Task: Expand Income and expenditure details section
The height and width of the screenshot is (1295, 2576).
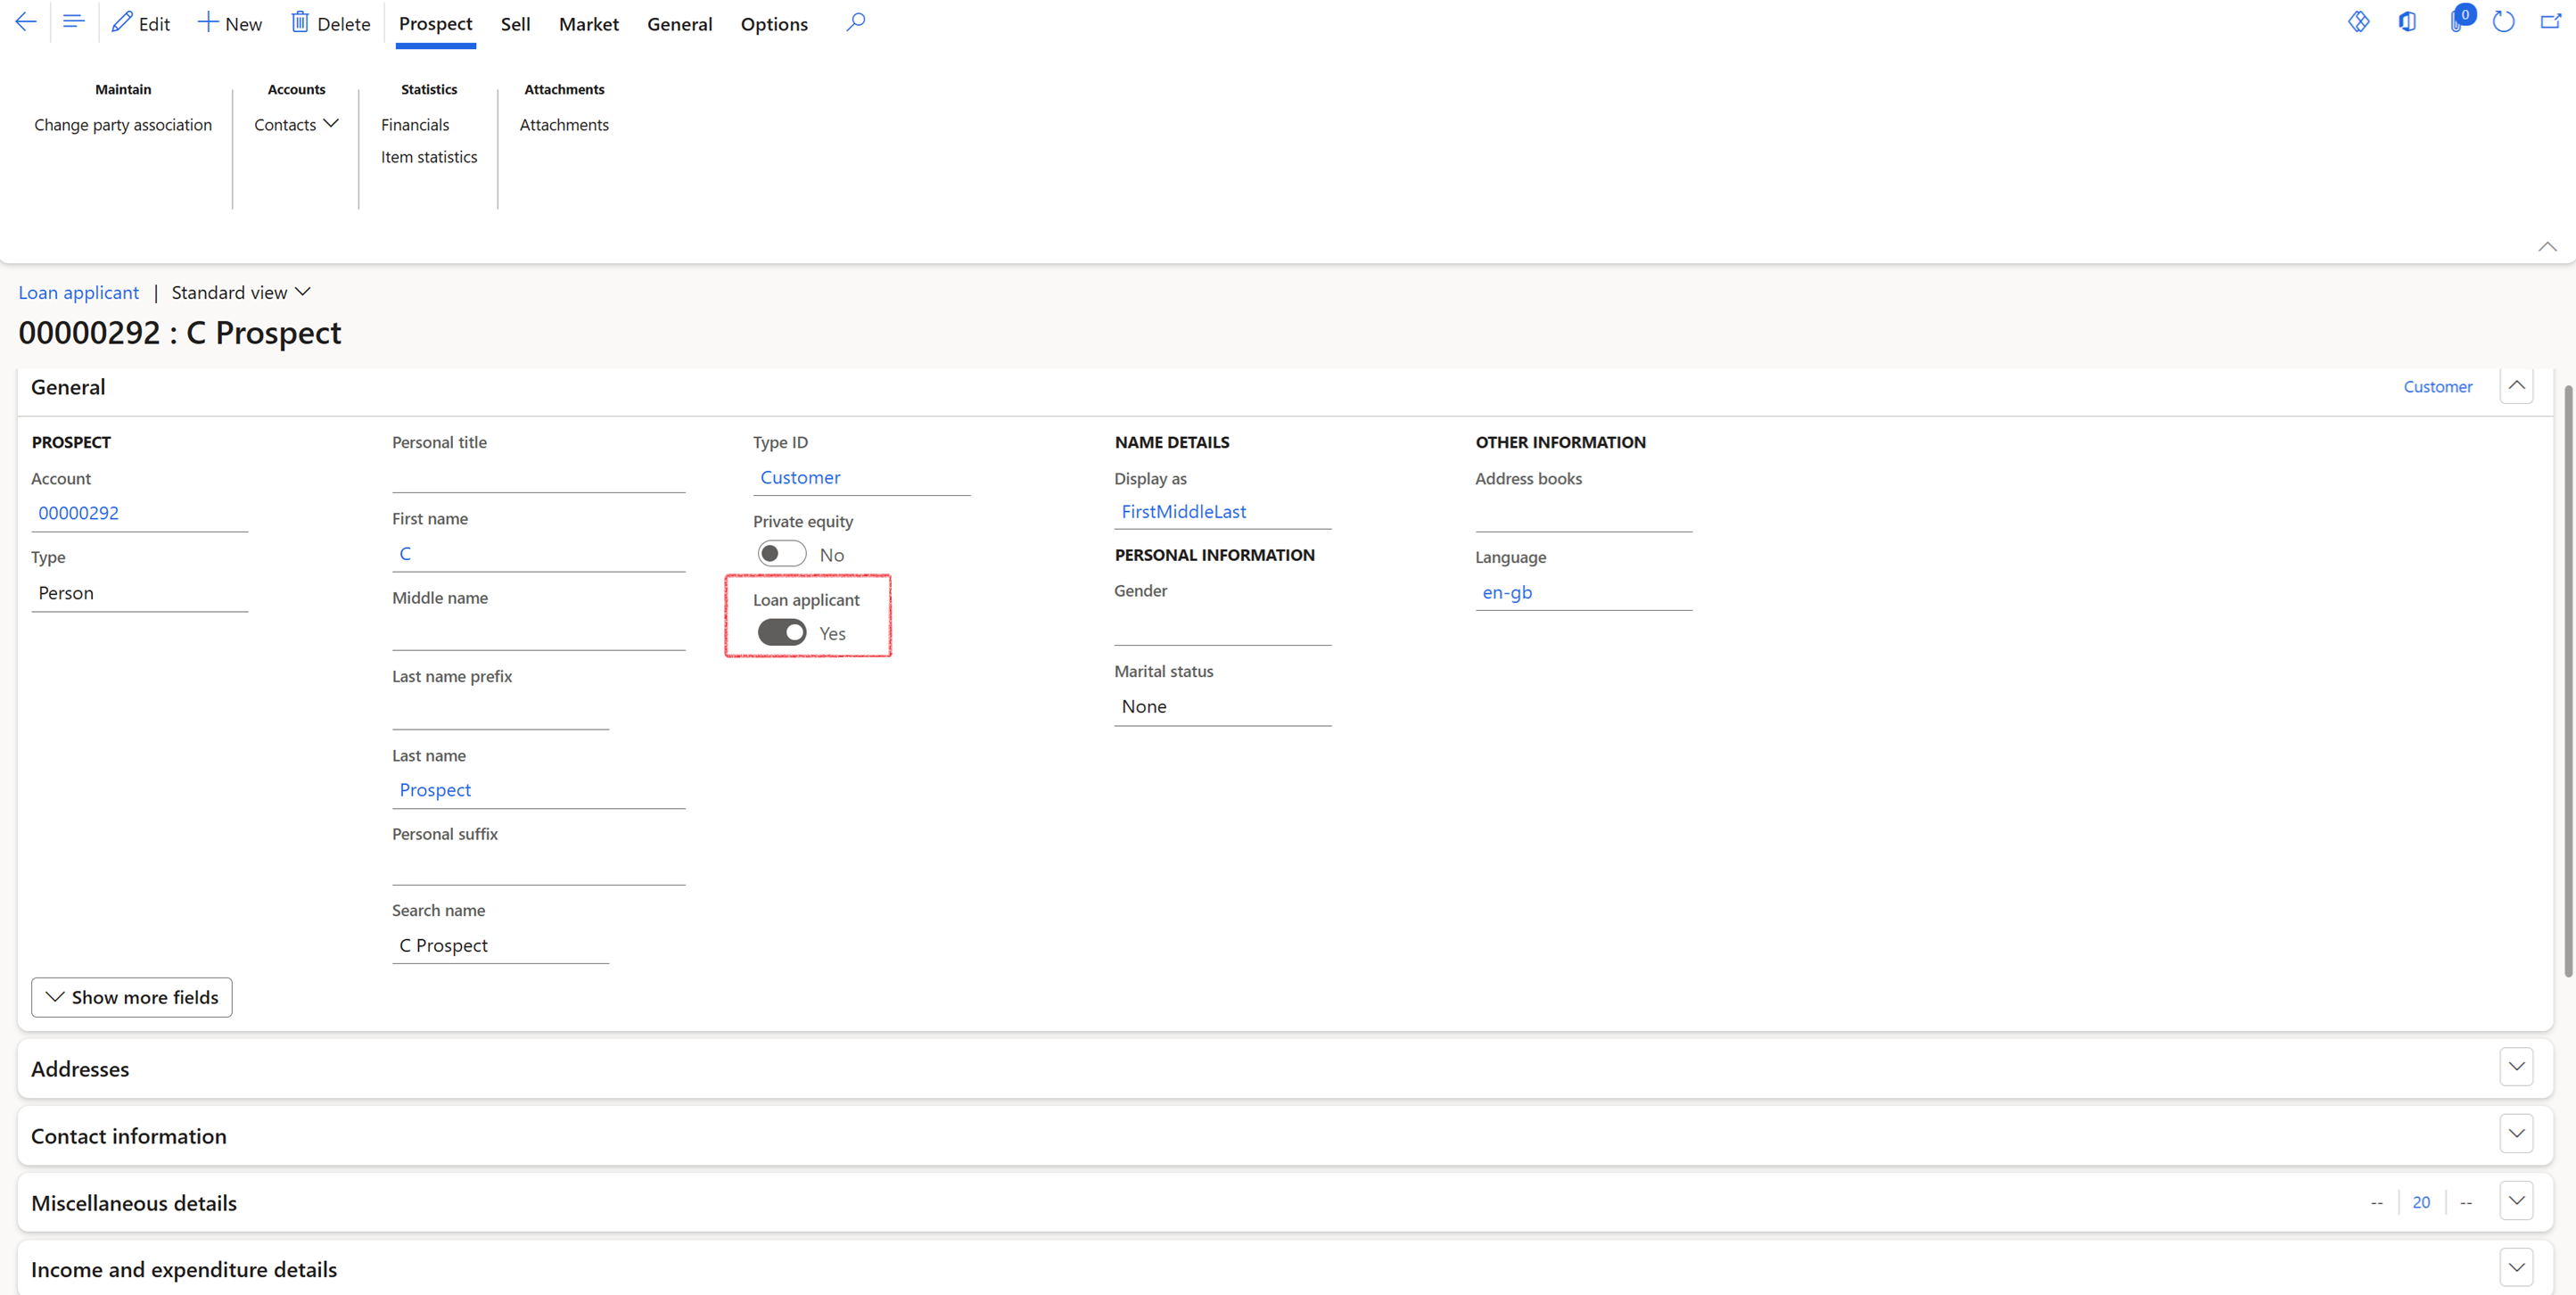Action: (2516, 1268)
